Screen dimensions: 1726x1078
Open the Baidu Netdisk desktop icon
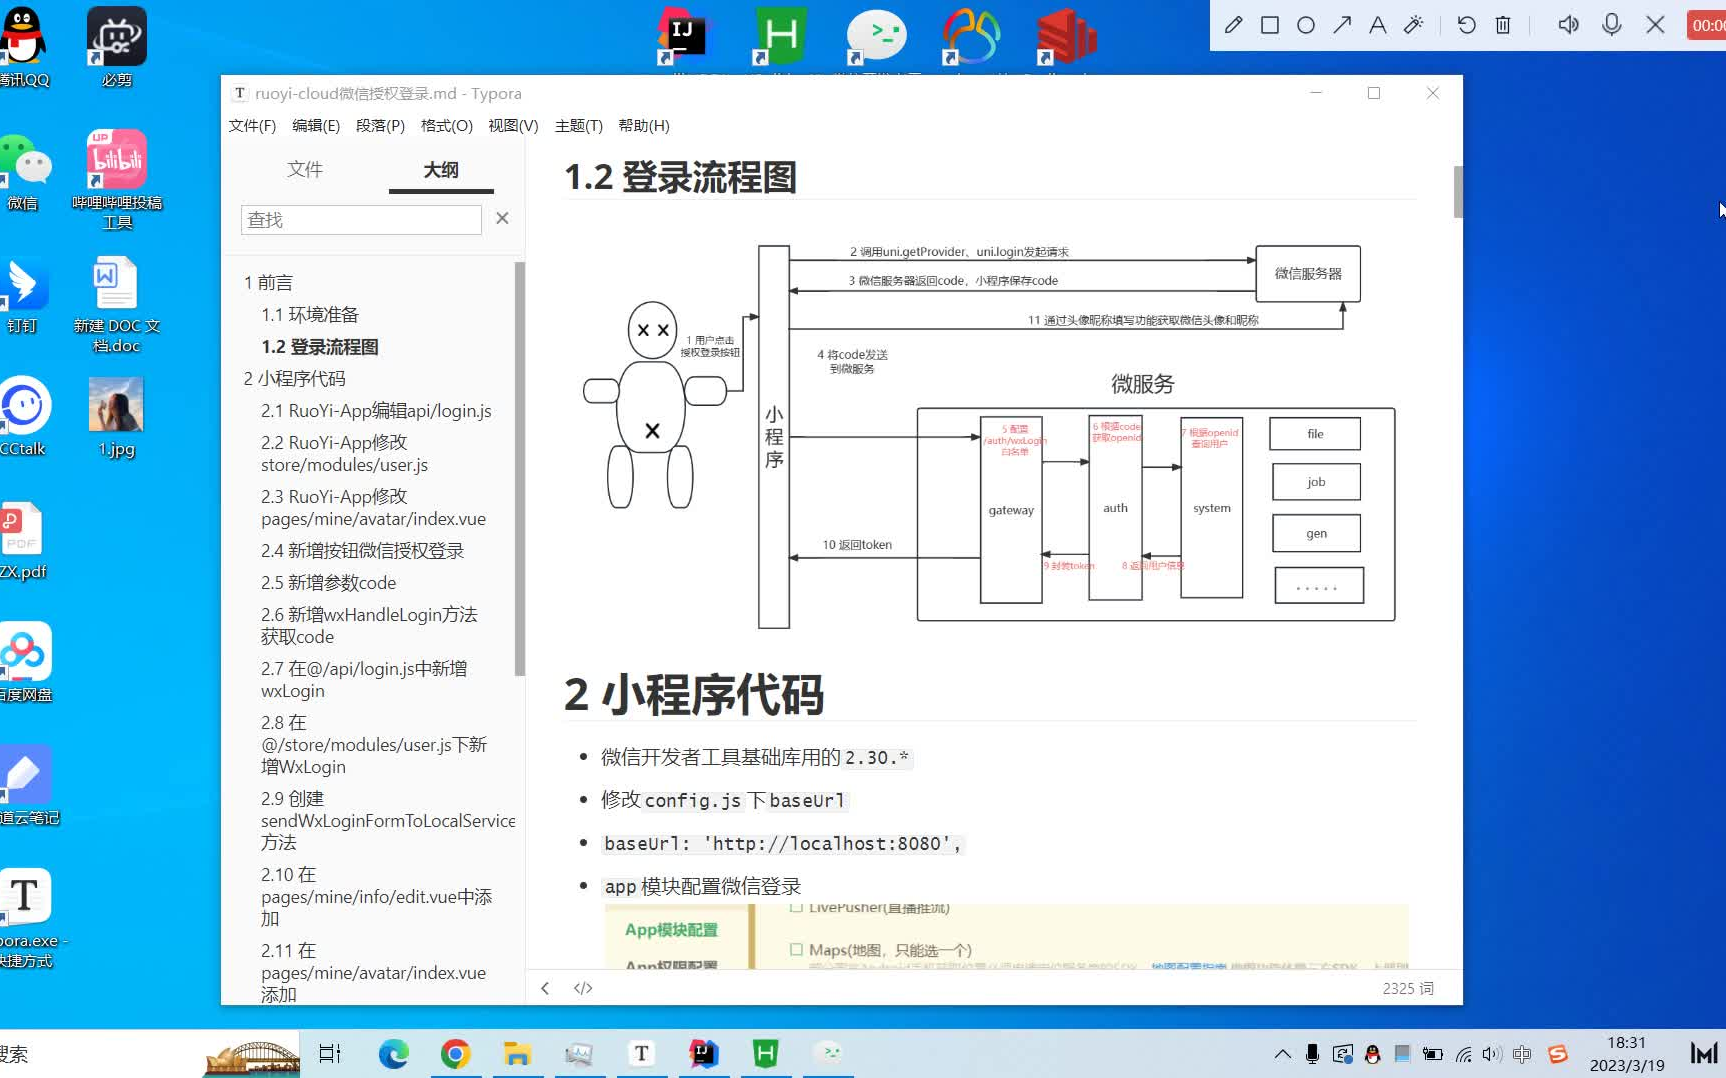(x=25, y=662)
